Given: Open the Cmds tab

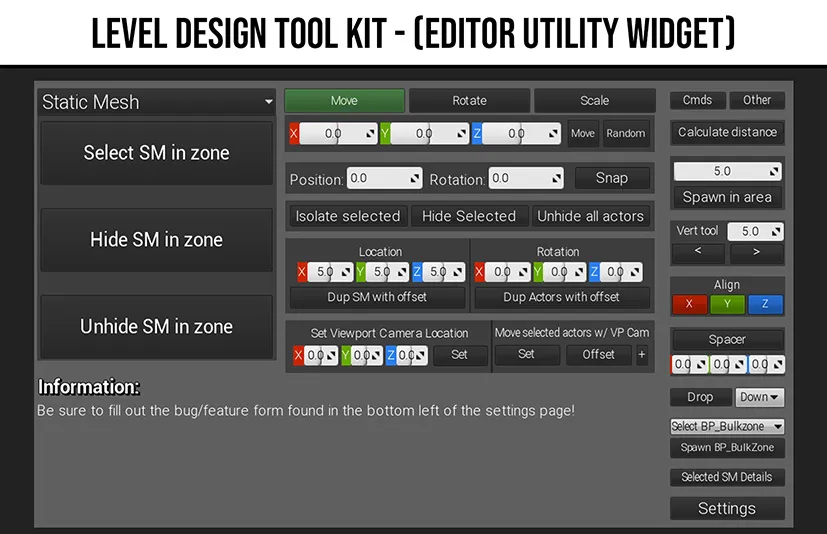Looking at the screenshot, I should 697,100.
